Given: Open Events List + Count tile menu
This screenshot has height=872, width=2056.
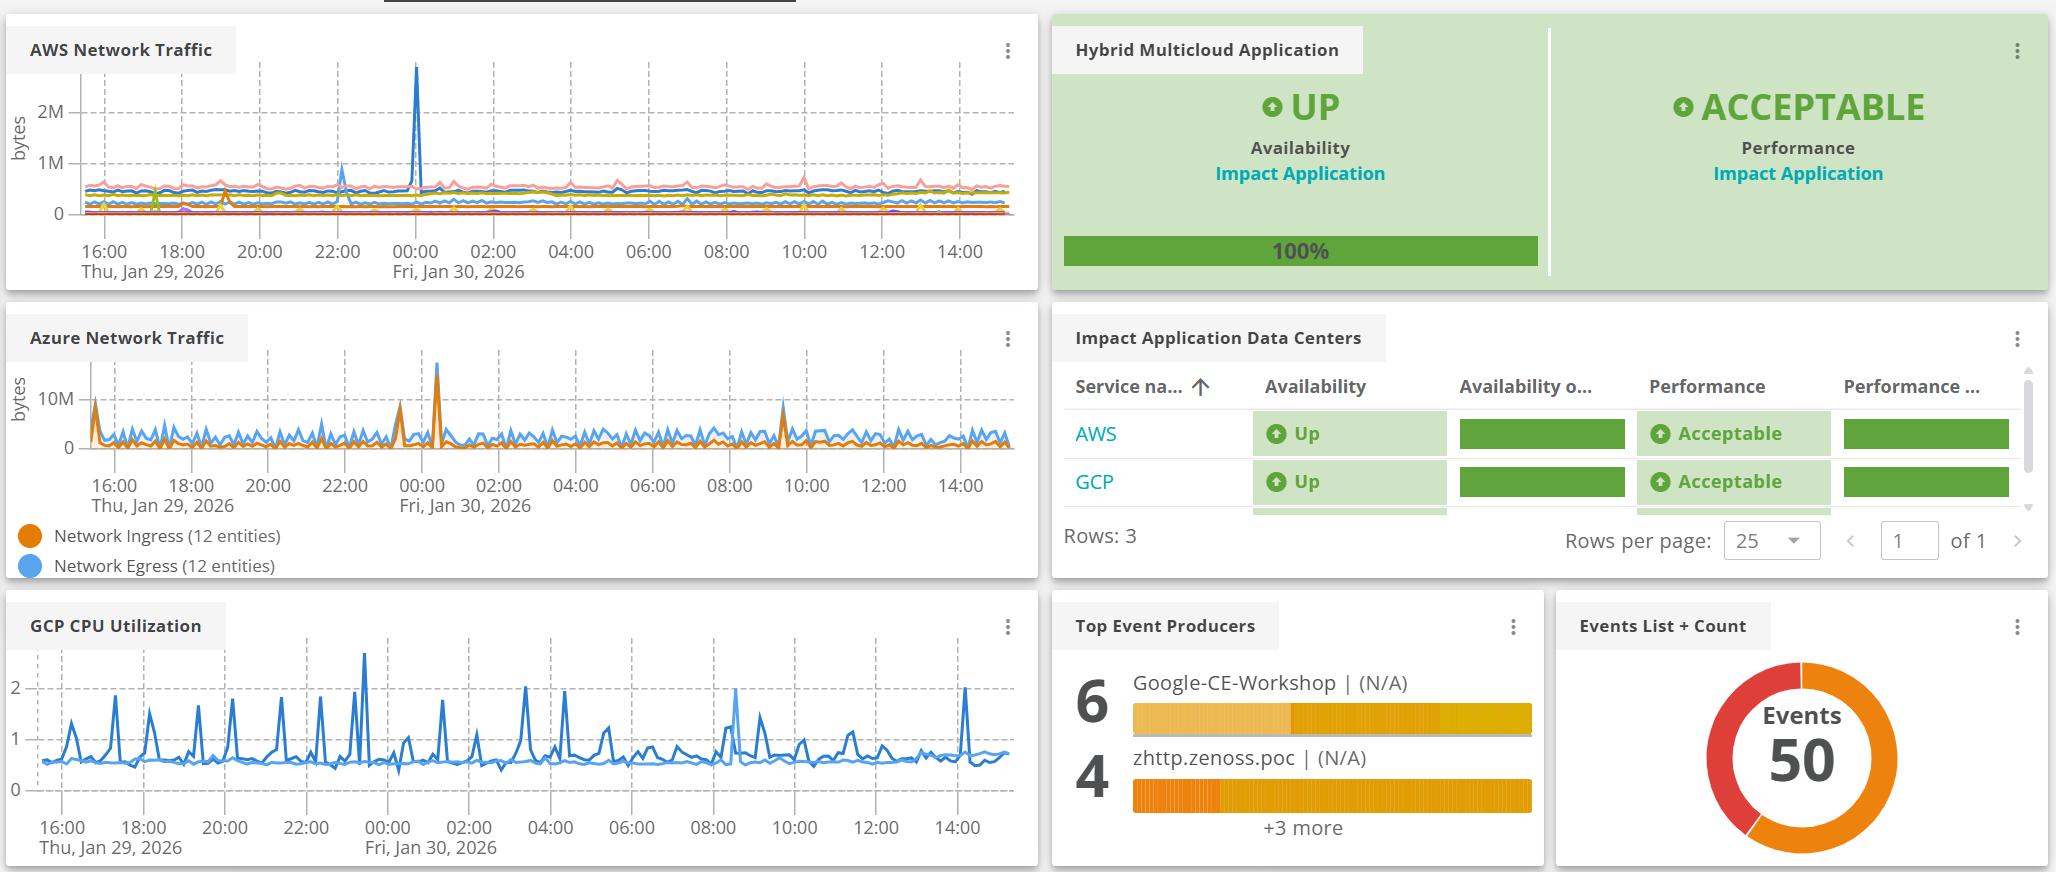Looking at the screenshot, I should (2017, 627).
